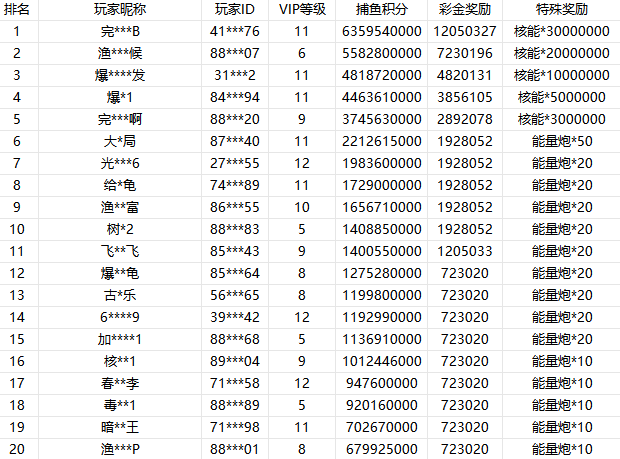Click the 排名 column header
The height and width of the screenshot is (459, 620).
pyautogui.click(x=17, y=9)
